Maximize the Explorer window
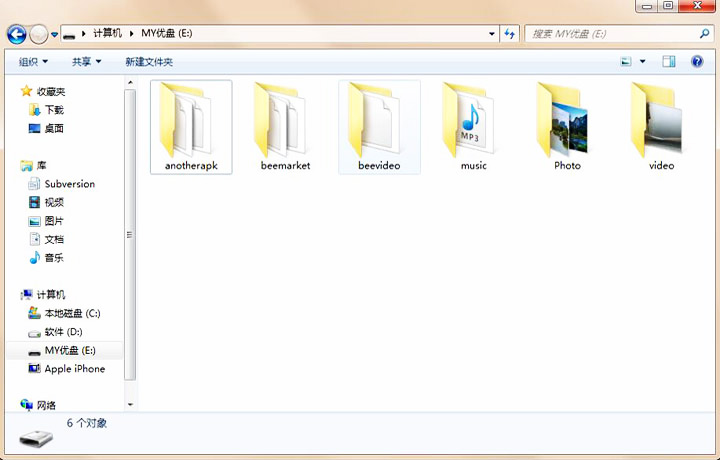The height and width of the screenshot is (460, 720). 668,6
